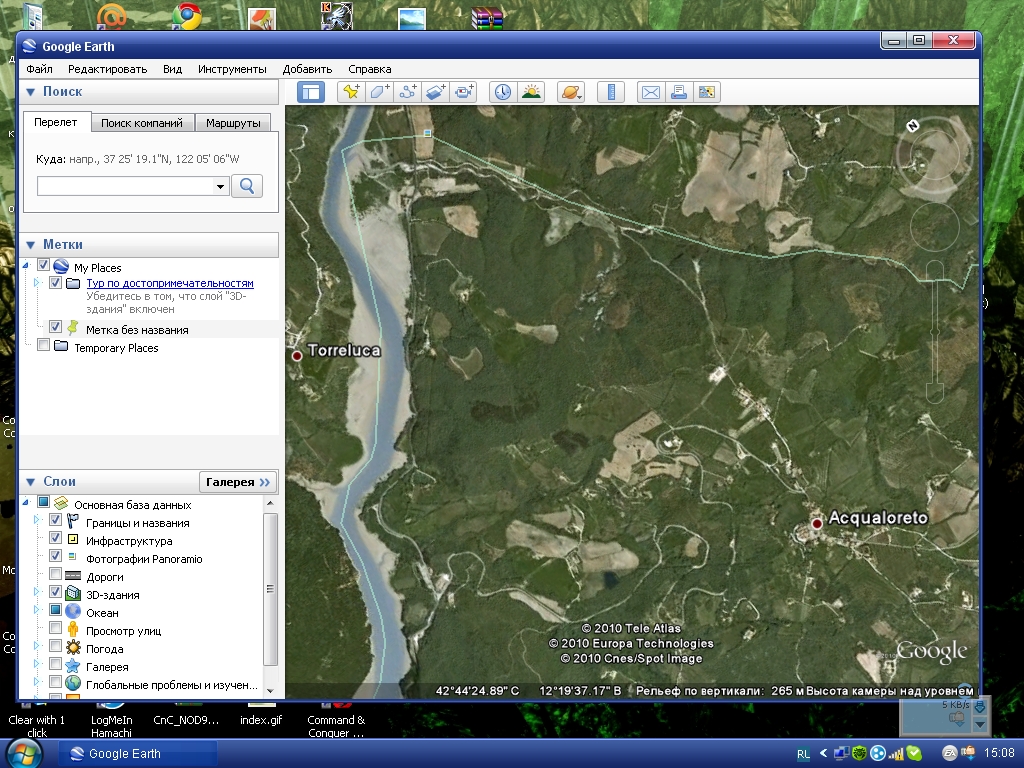Show historical imagery clock icon

click(x=502, y=92)
